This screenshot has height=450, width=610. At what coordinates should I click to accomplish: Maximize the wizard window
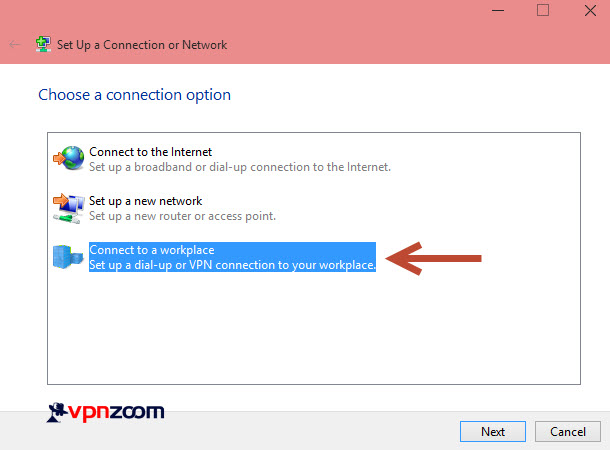[543, 10]
